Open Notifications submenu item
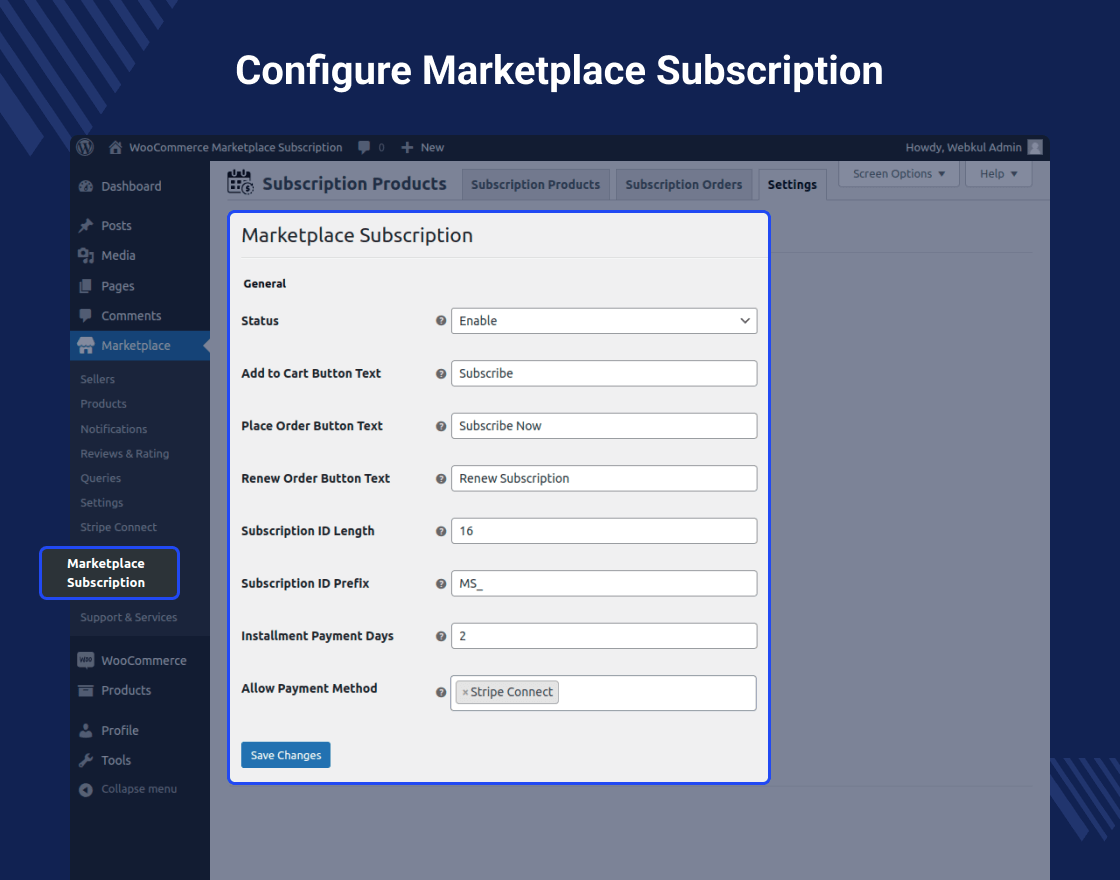The width and height of the screenshot is (1120, 880). pos(114,429)
